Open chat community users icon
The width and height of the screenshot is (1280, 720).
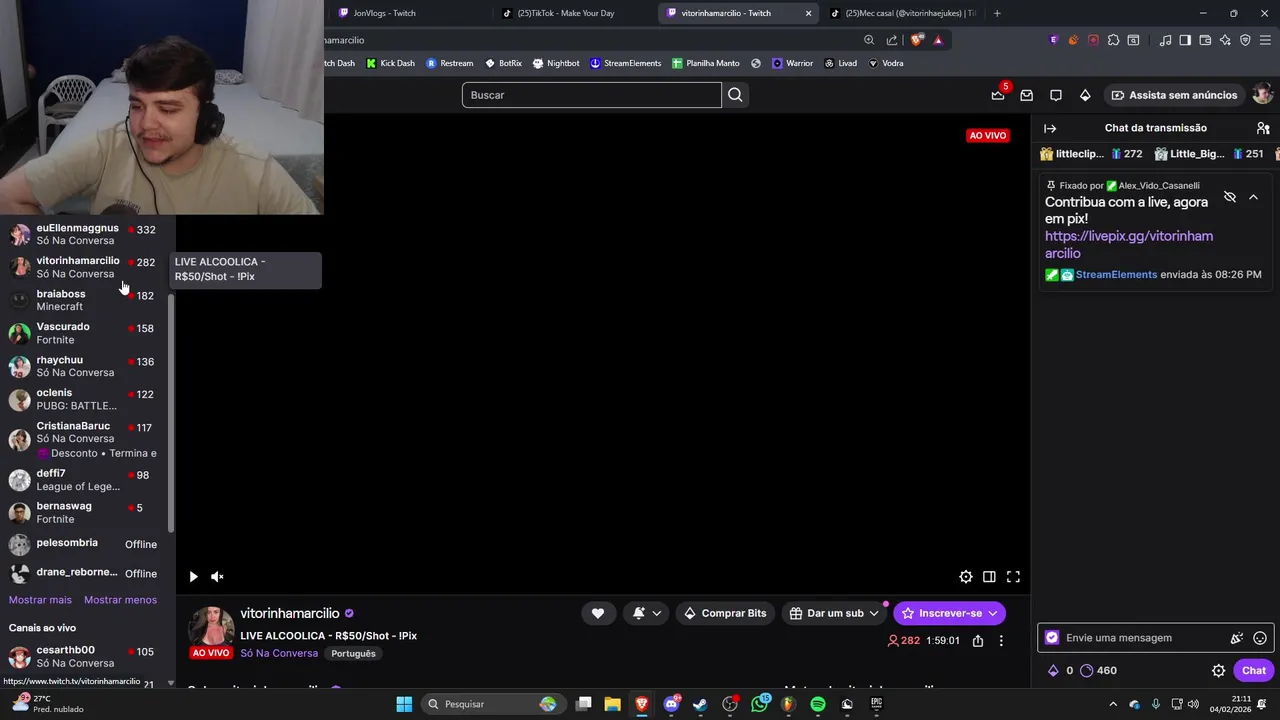(1263, 128)
